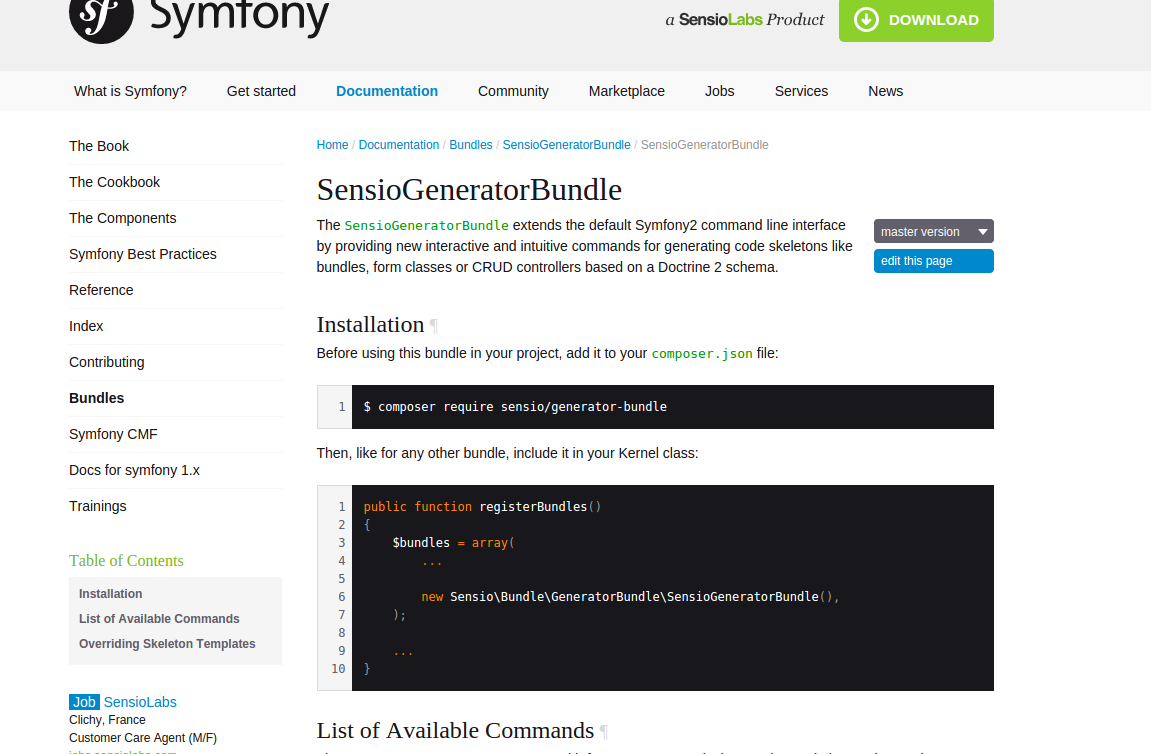This screenshot has height=754, width=1151.
Task: Click the SensioLabs job link
Action: [x=140, y=702]
